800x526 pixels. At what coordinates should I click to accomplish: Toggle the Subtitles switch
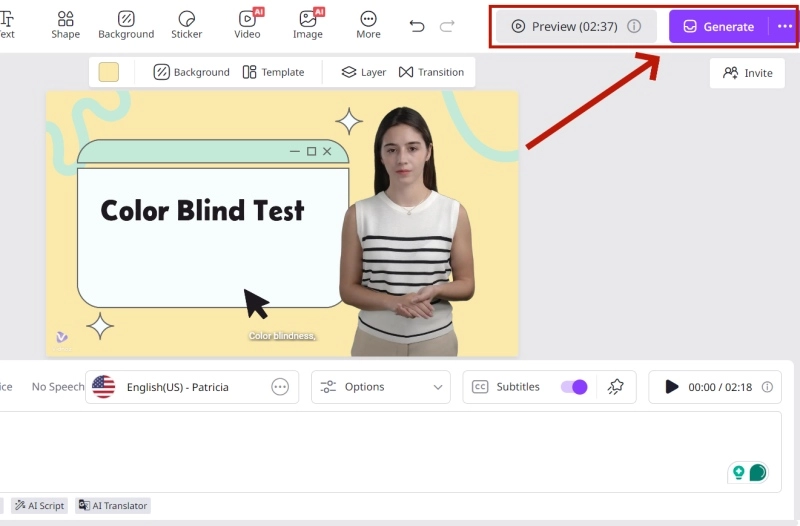point(574,387)
